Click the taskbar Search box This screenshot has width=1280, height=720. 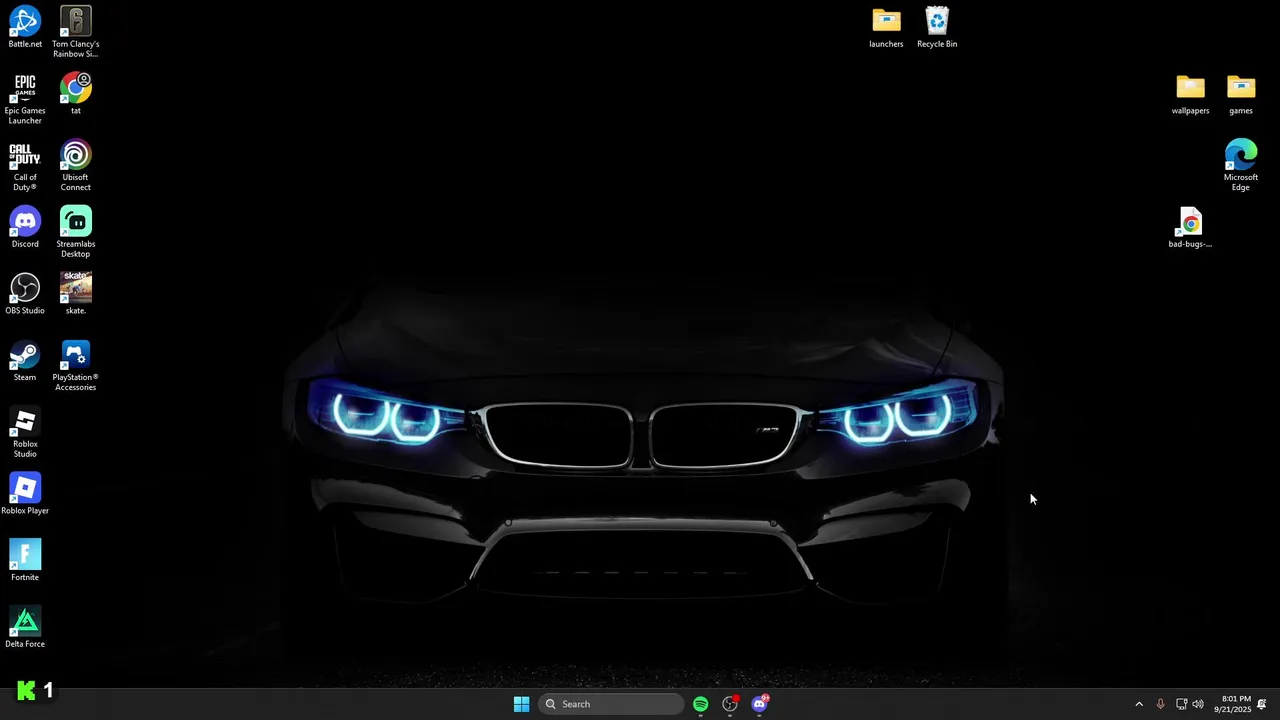(x=611, y=704)
